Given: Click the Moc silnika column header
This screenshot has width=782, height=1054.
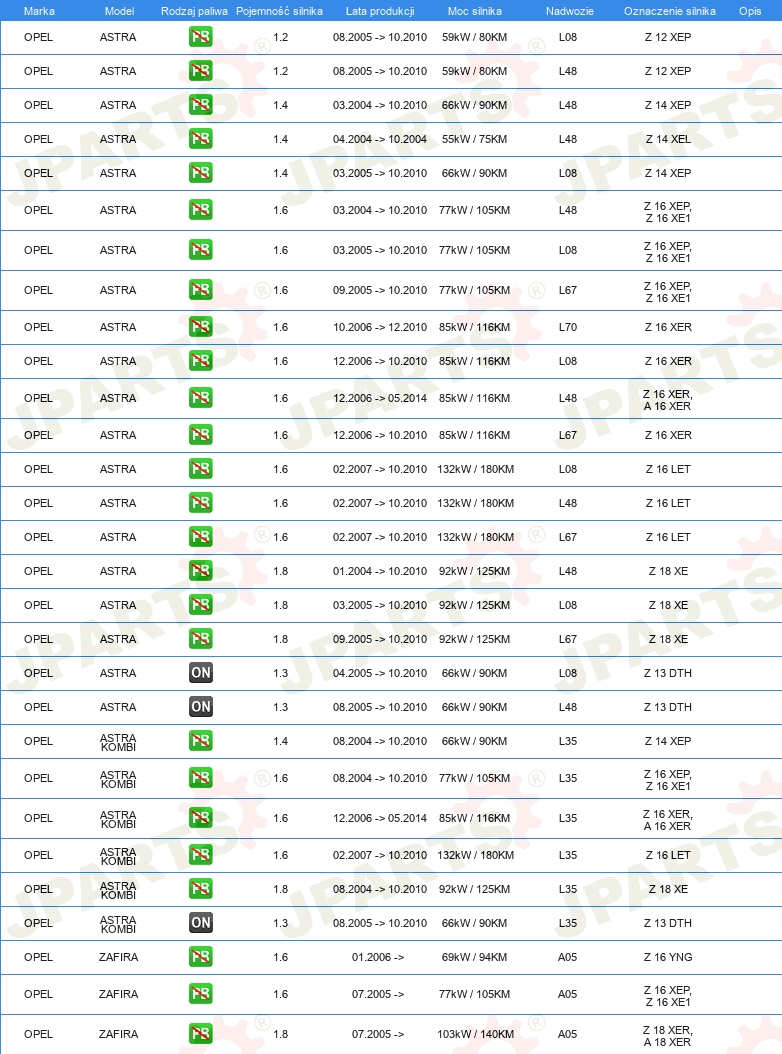Looking at the screenshot, I should click(x=475, y=11).
